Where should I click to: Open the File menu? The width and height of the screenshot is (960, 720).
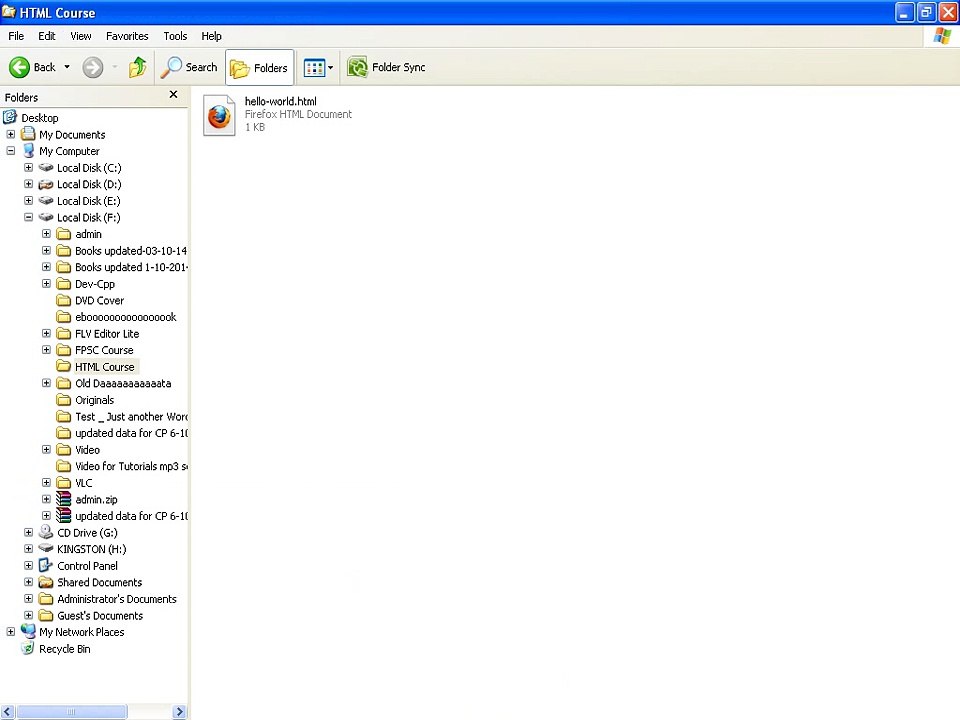tap(16, 36)
